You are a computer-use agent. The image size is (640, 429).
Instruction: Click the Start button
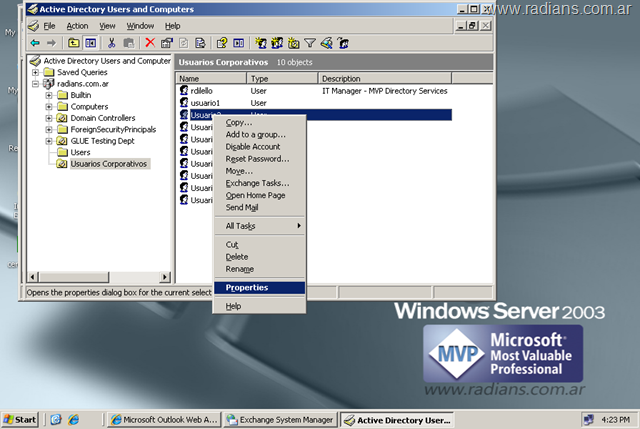pyautogui.click(x=20, y=419)
